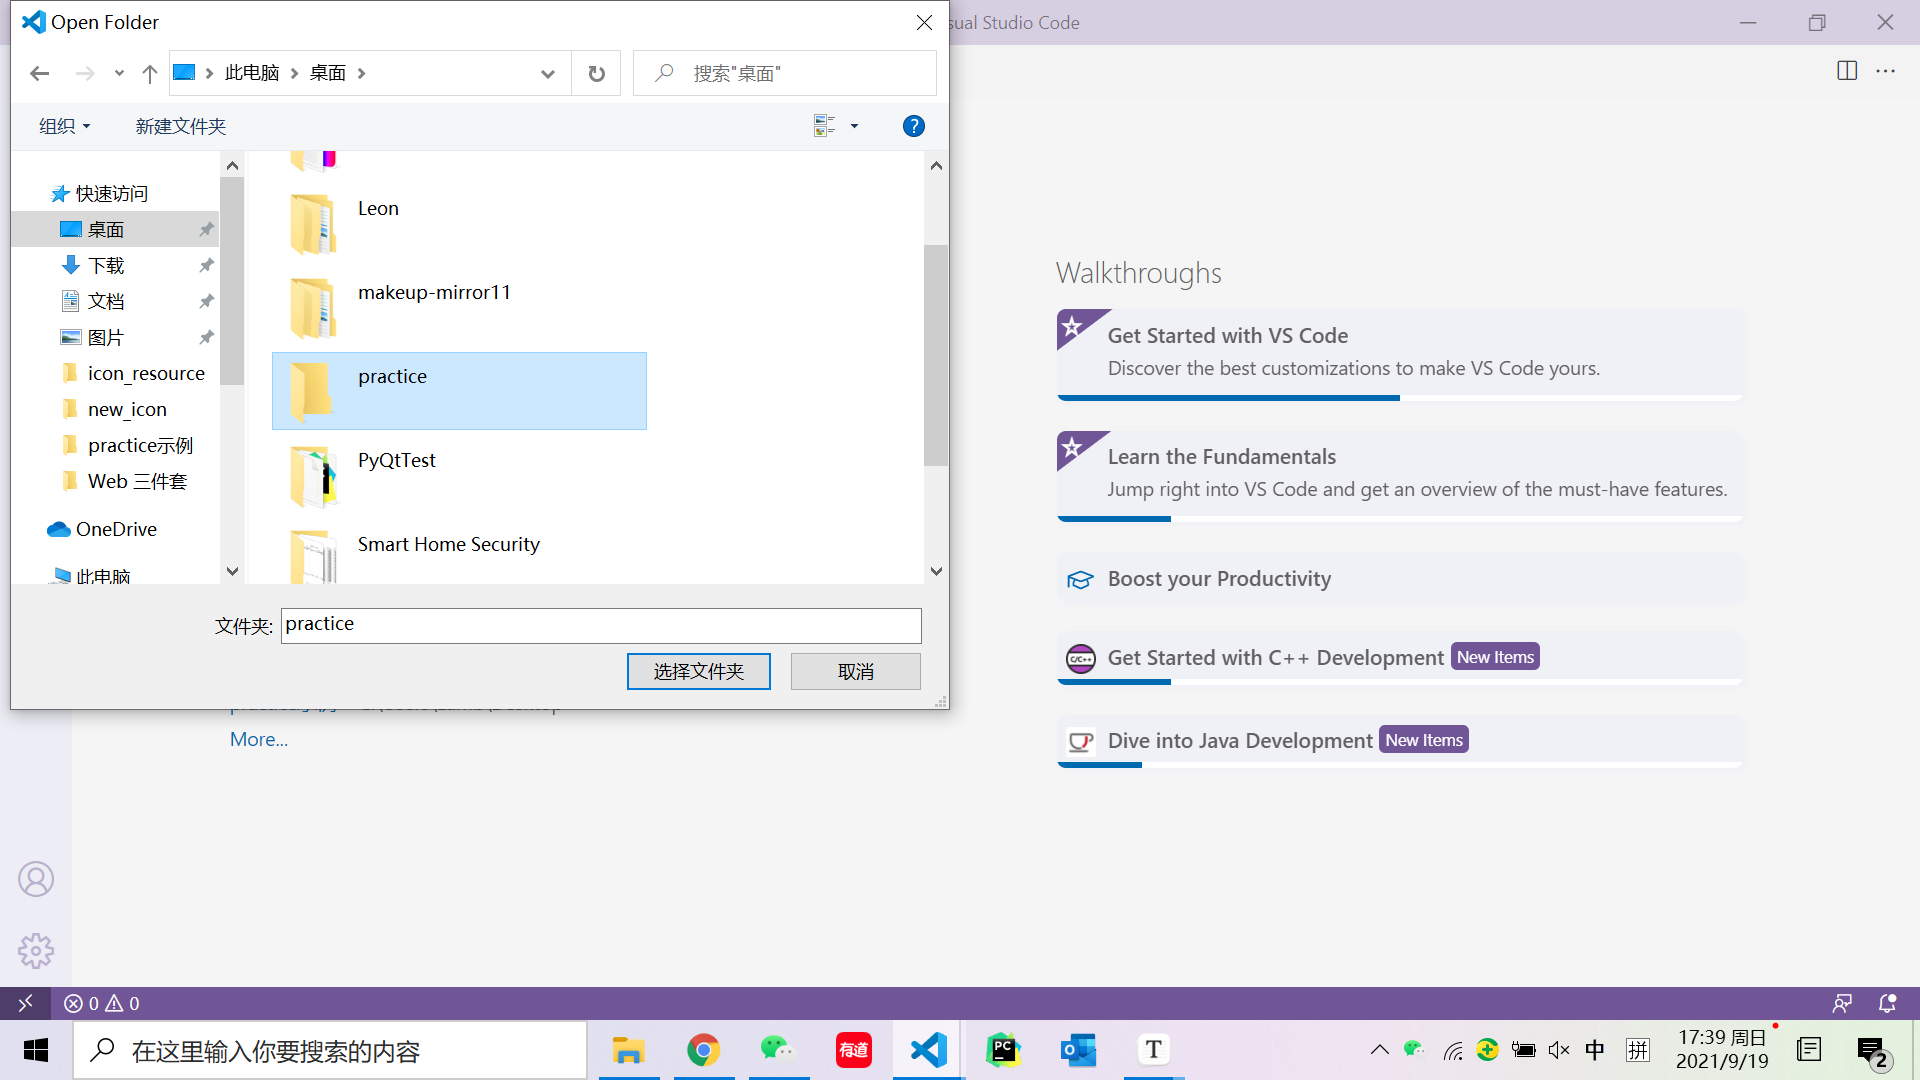The width and height of the screenshot is (1920, 1080).
Task: Open the dialog help question icon
Action: 913,126
